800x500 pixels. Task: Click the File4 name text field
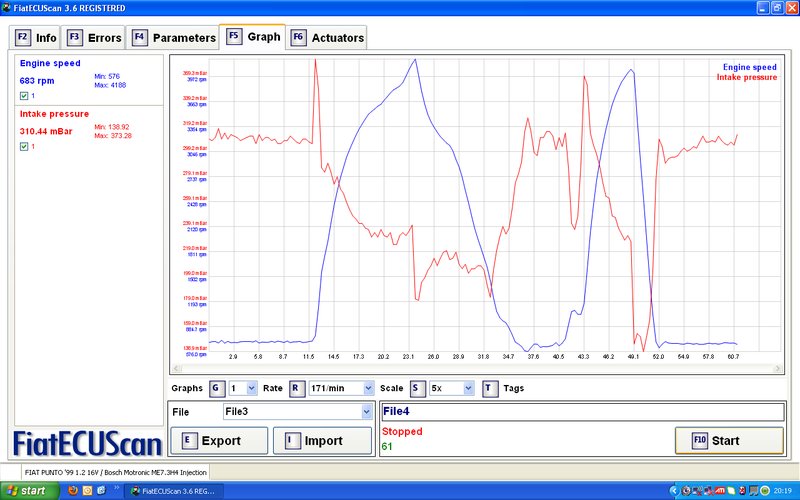[x=581, y=411]
